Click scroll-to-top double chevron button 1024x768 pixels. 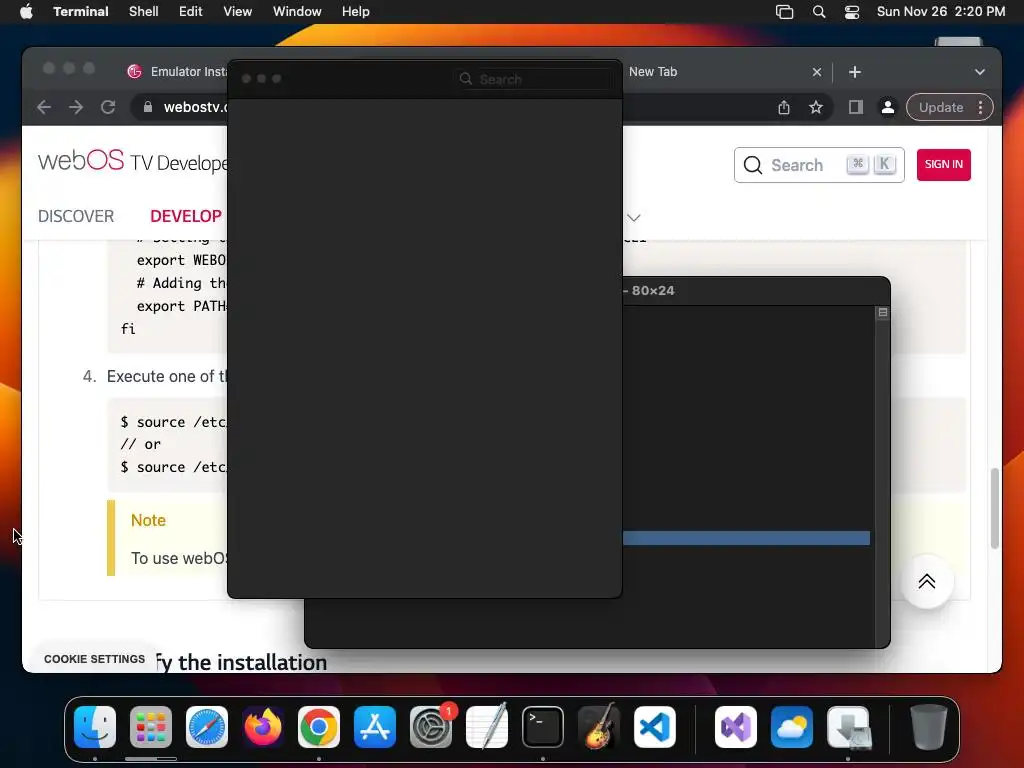point(927,581)
